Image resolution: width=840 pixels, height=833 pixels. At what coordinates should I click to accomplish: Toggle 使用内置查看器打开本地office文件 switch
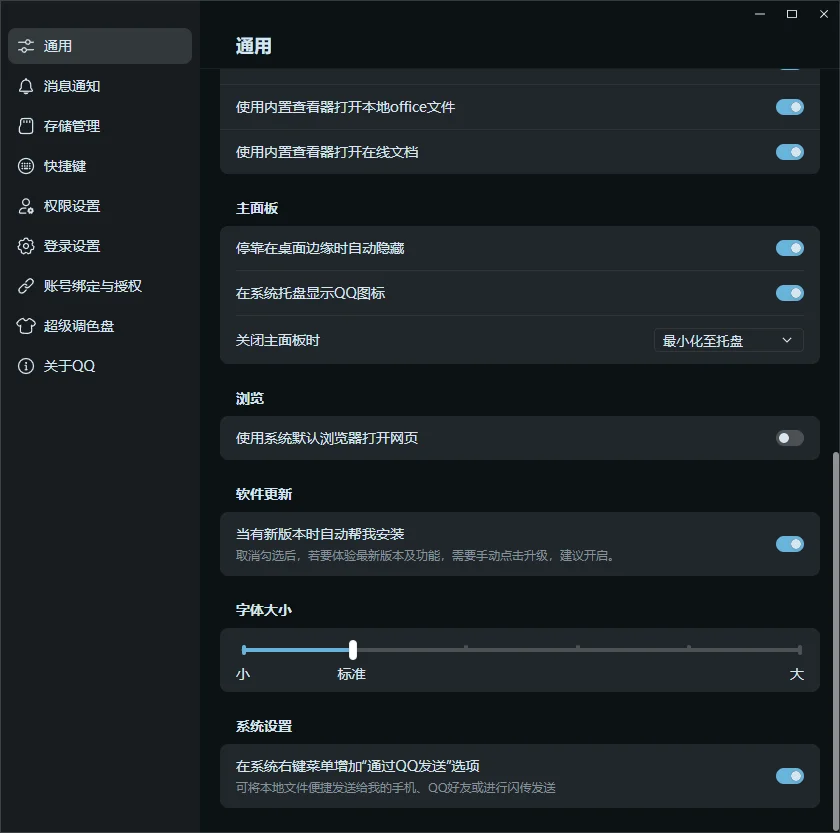[790, 107]
